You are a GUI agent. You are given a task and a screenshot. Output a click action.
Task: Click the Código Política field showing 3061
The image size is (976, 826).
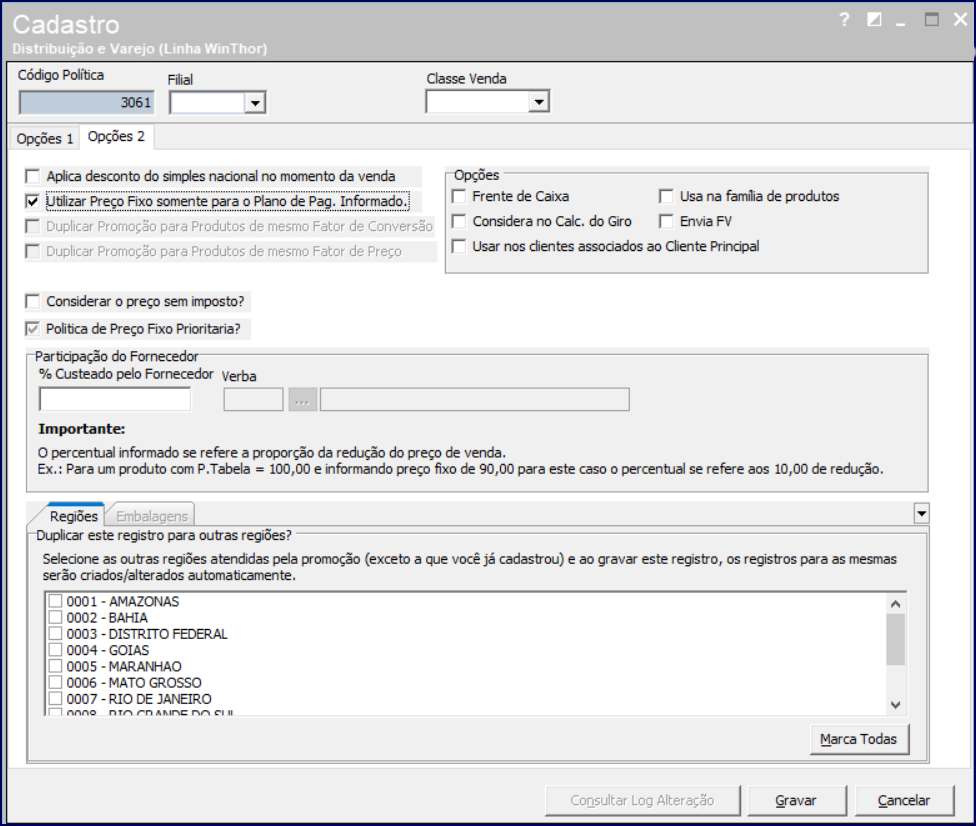[87, 103]
